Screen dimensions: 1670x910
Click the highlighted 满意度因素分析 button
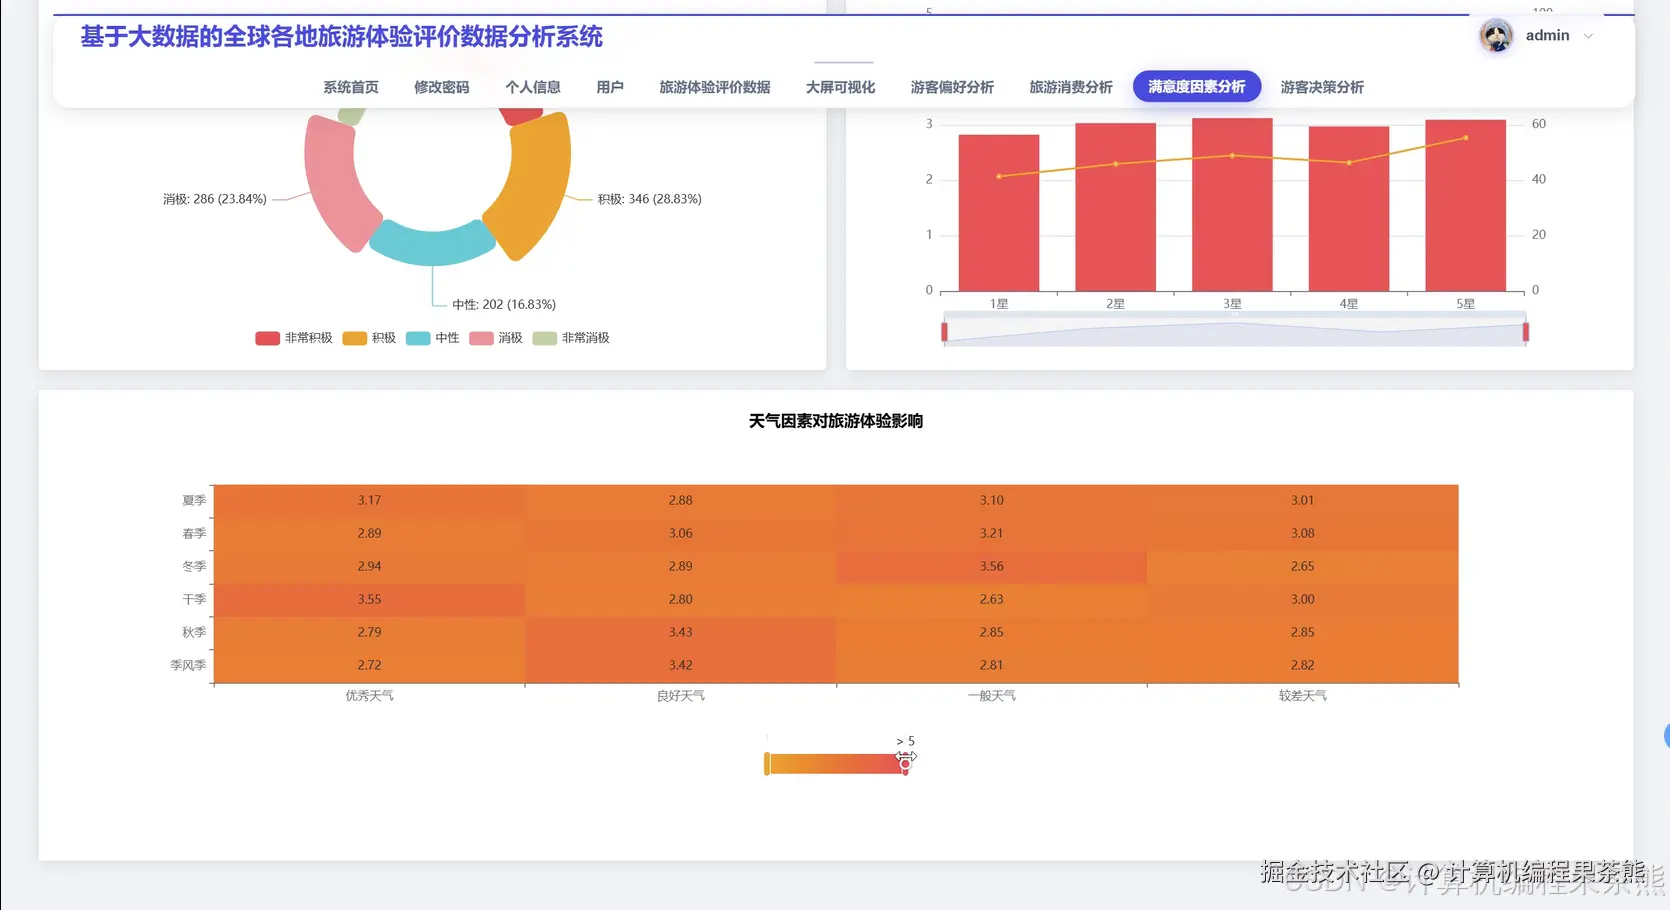pos(1196,87)
